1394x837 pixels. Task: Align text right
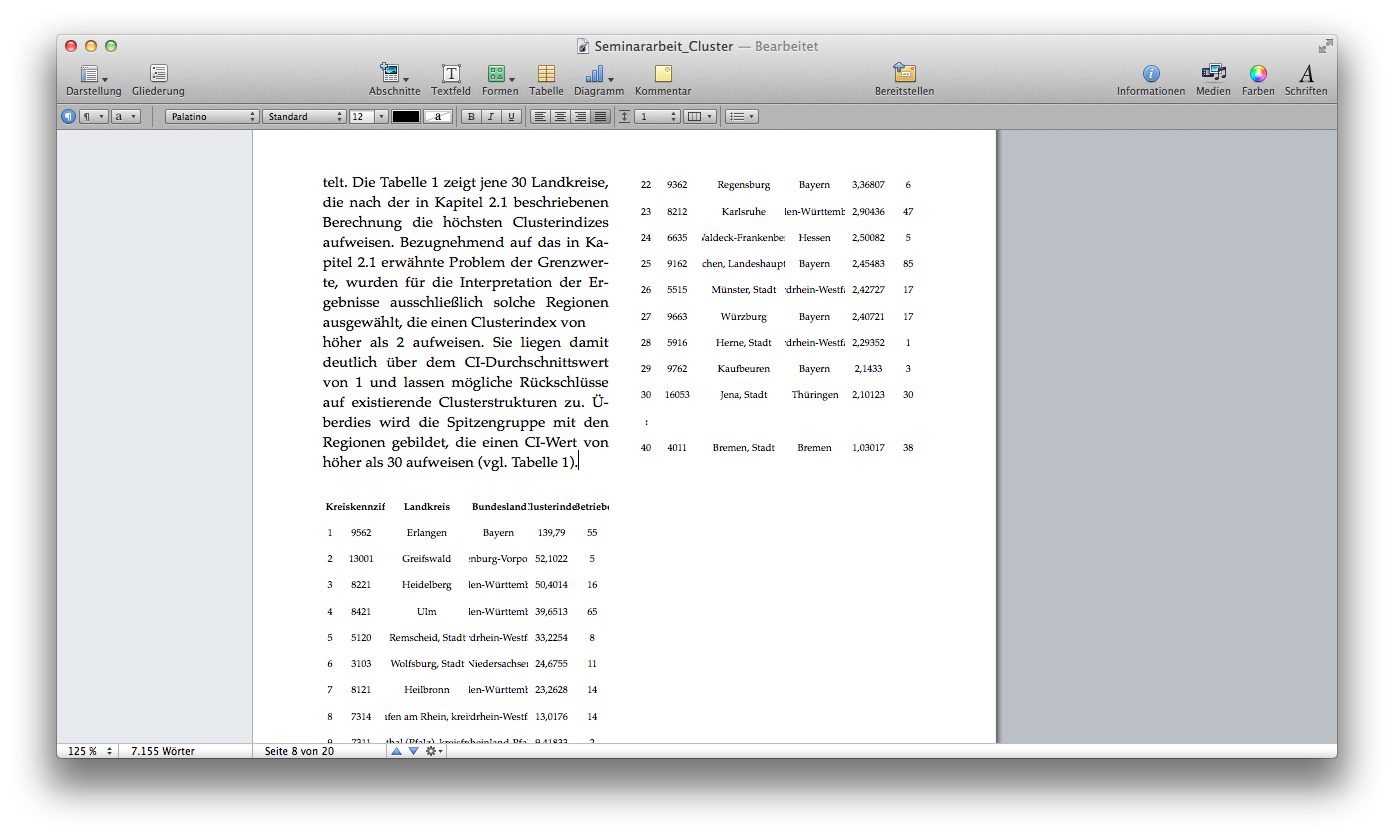pyautogui.click(x=580, y=116)
